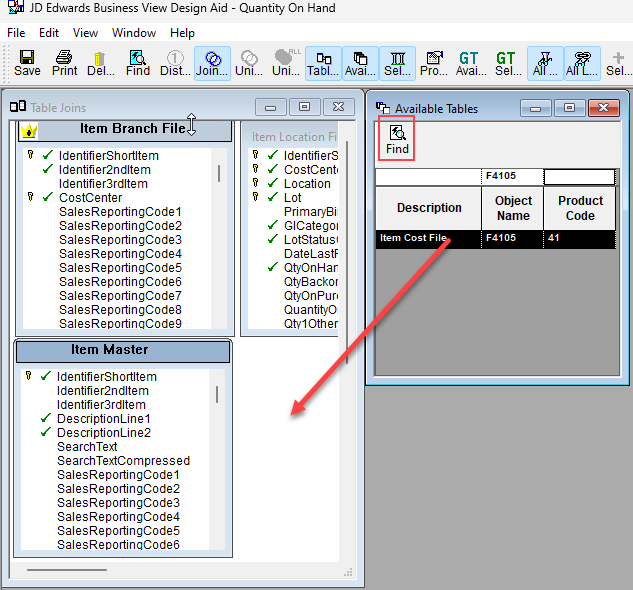
Task: Uncheck DescriptionLine2 in Item Master
Action: coord(46,432)
